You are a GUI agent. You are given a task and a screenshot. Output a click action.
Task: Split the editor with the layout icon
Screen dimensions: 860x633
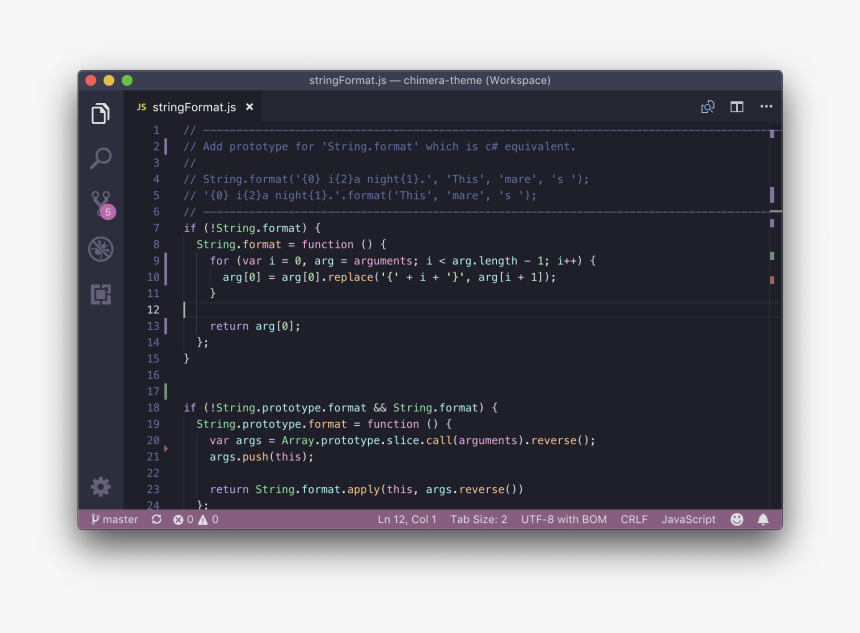tap(737, 107)
